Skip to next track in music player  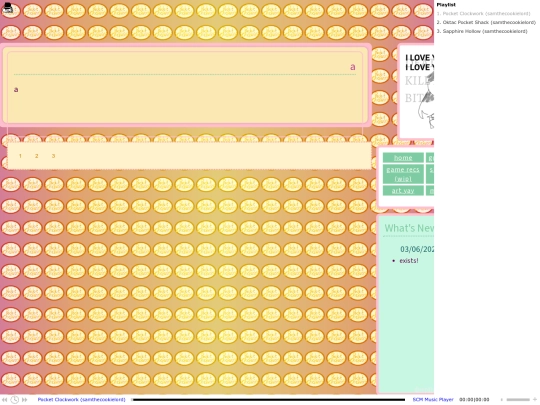(x=24, y=399)
